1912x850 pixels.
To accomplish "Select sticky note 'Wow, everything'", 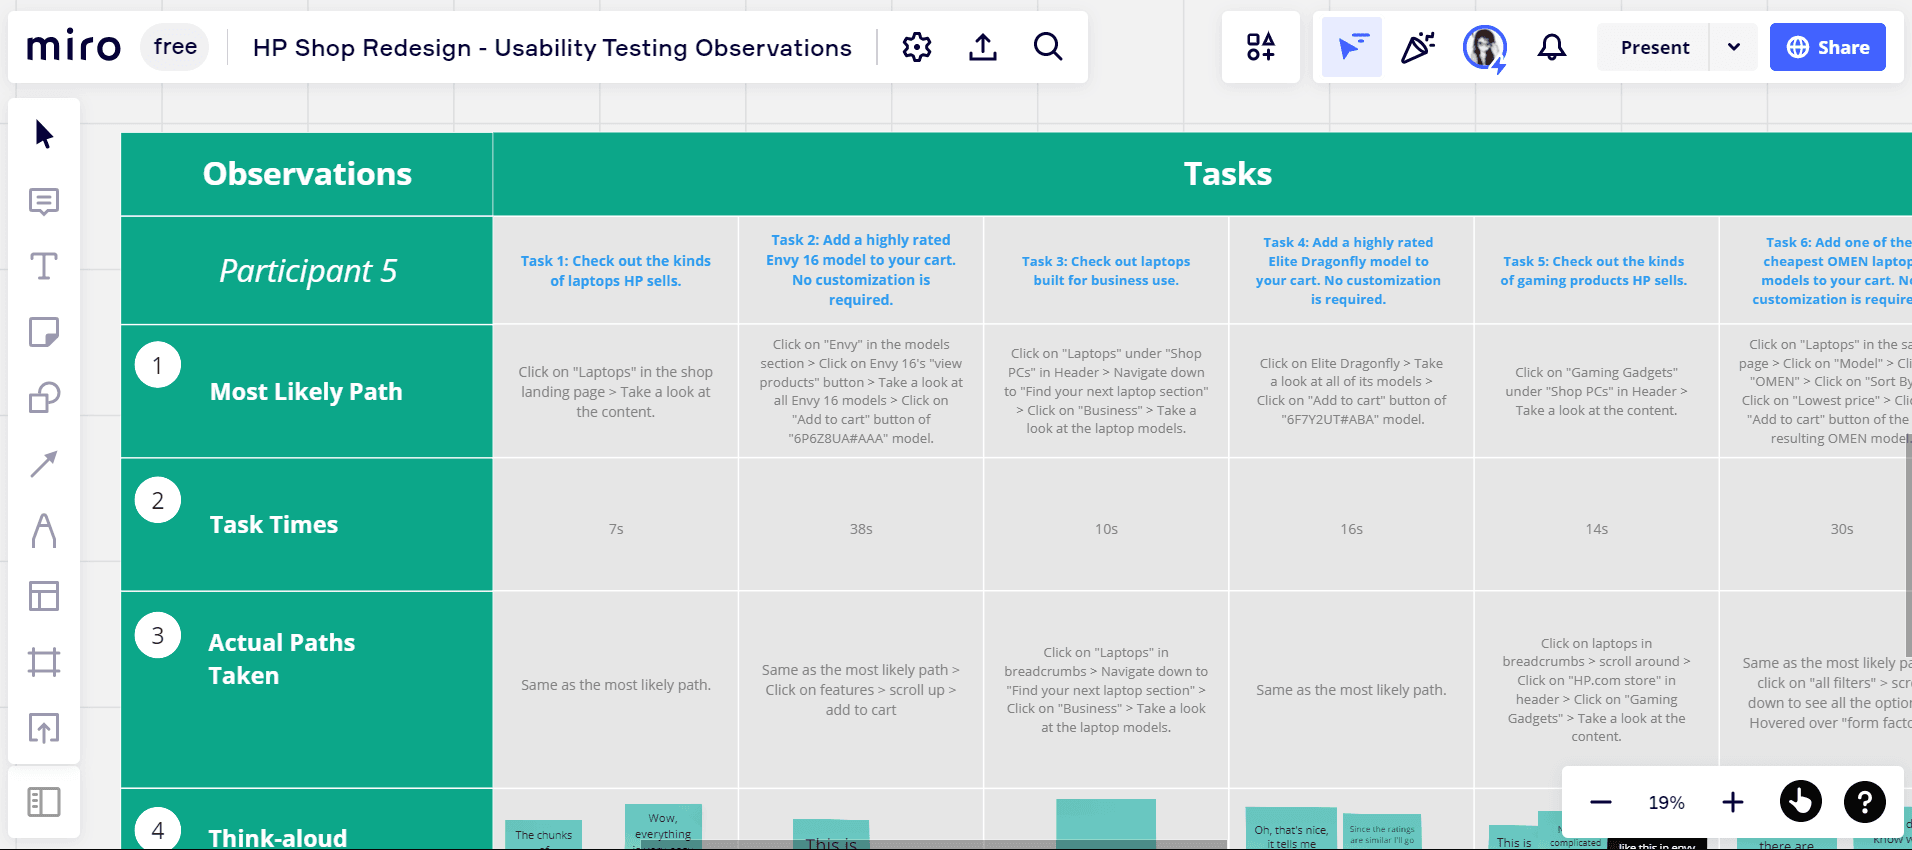I will point(663,828).
